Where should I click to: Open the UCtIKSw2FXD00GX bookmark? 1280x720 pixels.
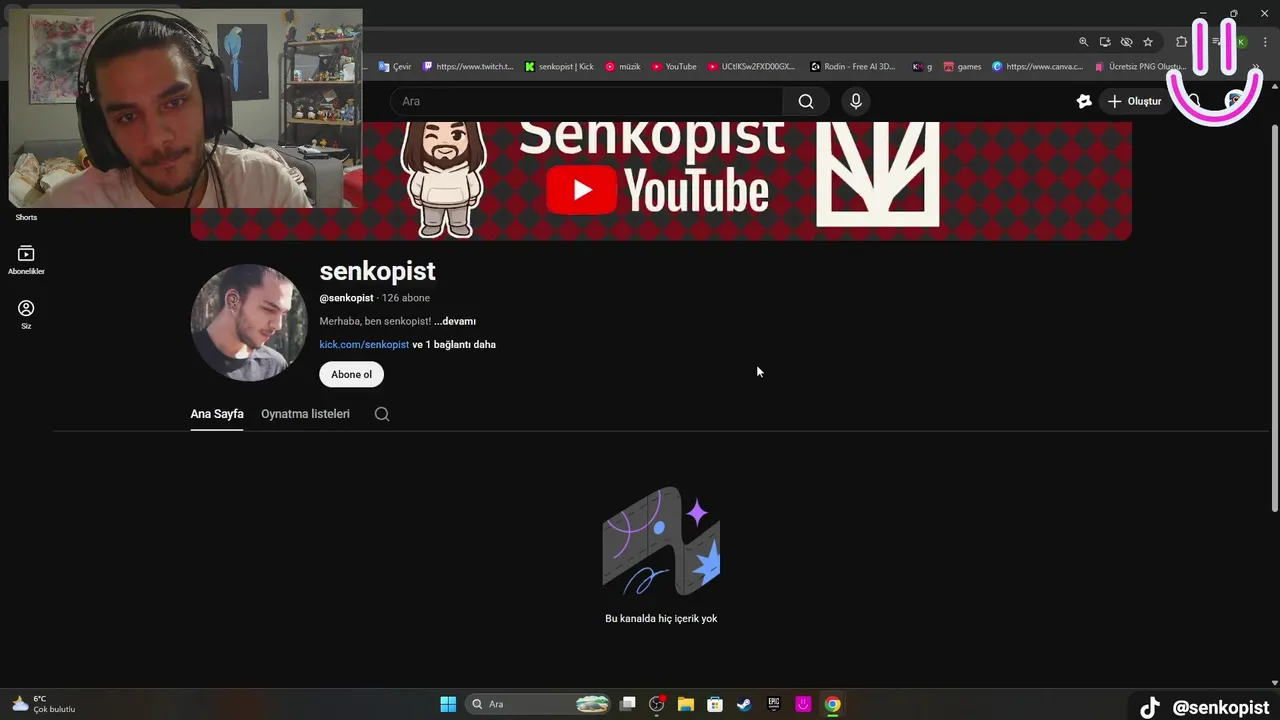(x=751, y=67)
